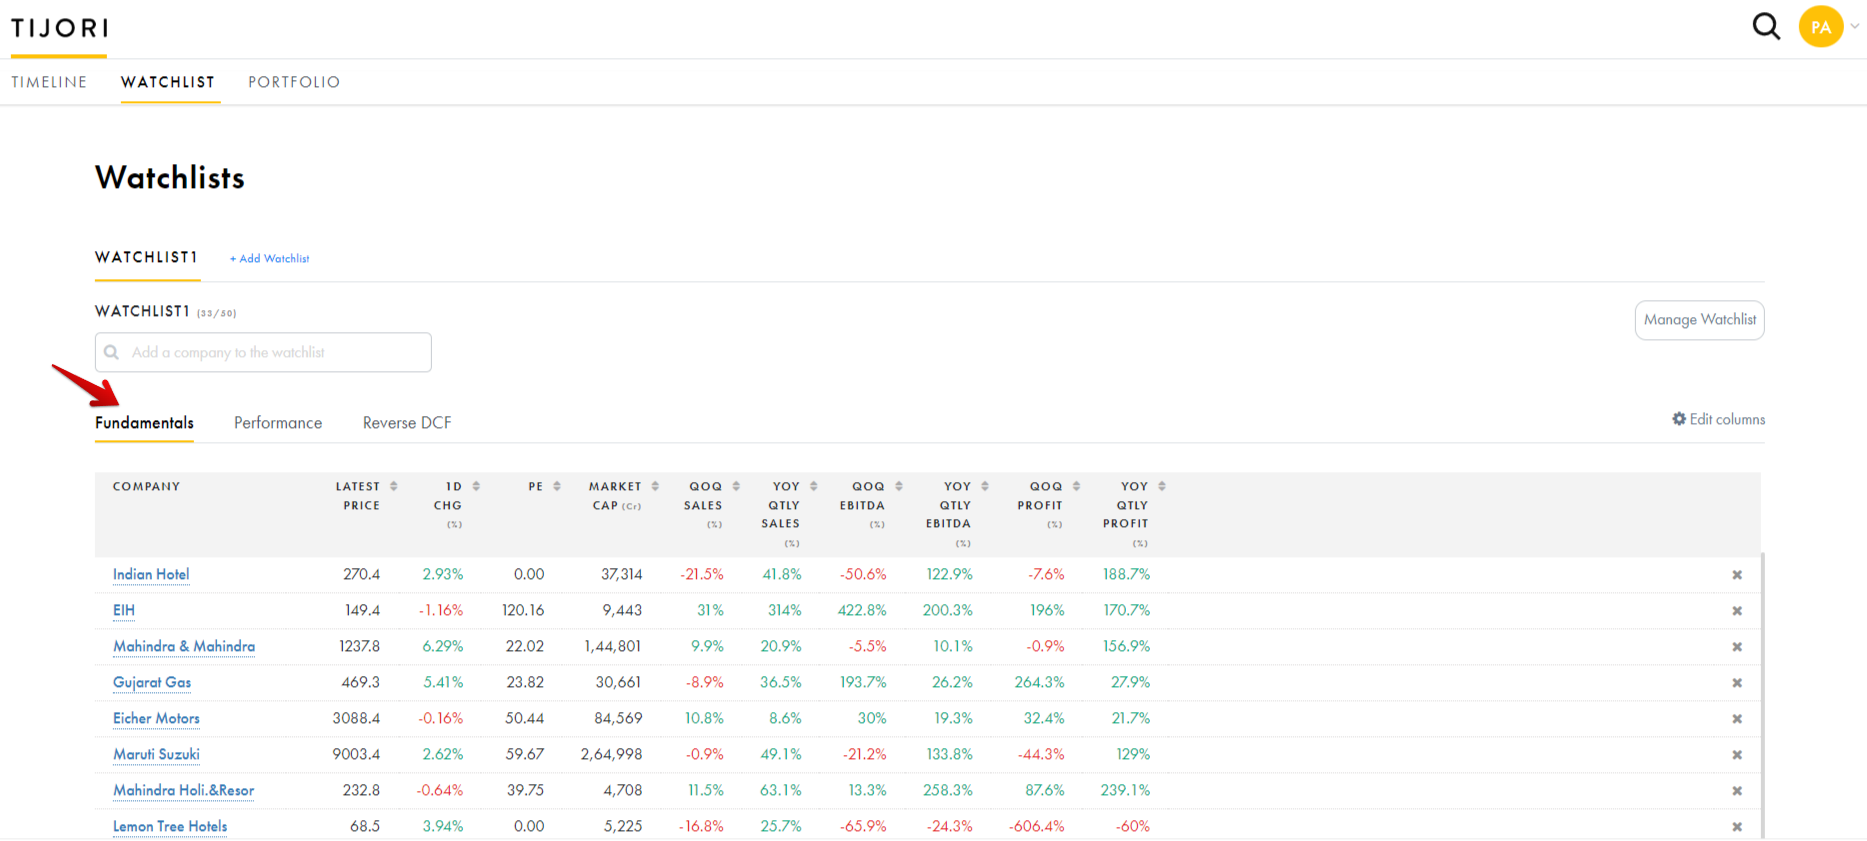The image size is (1867, 841).
Task: Remove Eicher Motors with the x icon
Action: 1737,719
